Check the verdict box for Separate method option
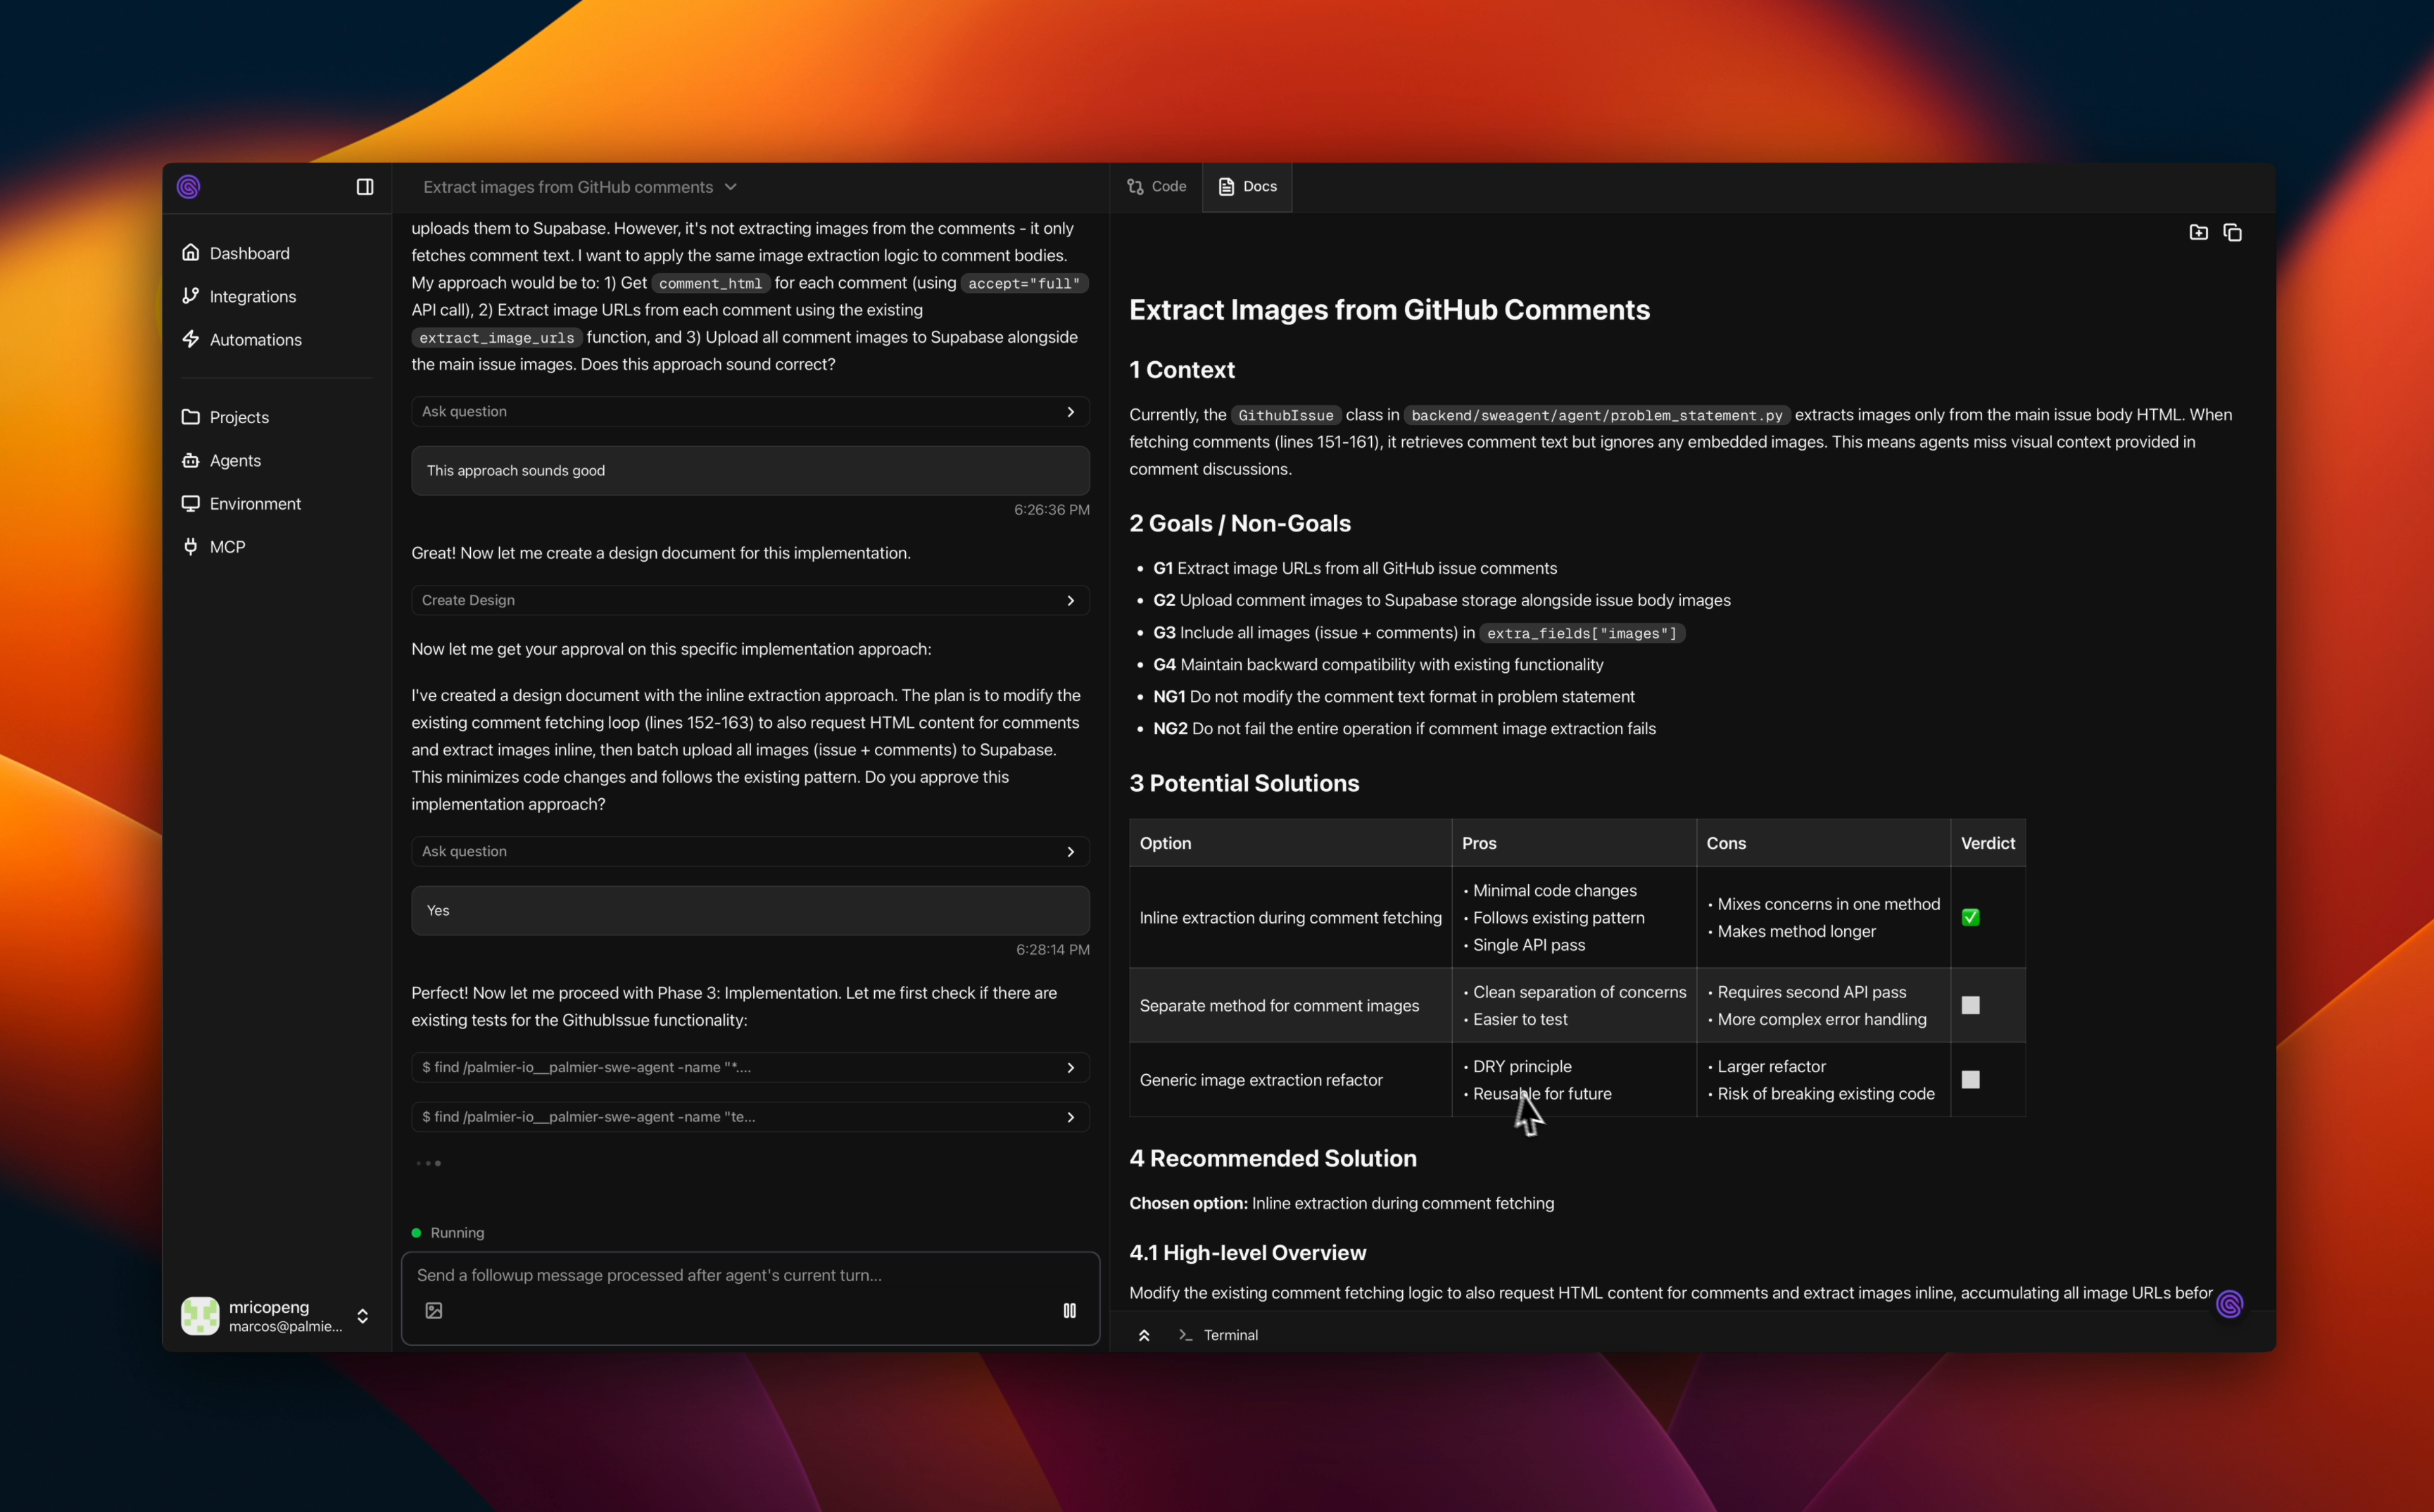The height and width of the screenshot is (1512, 2434). tap(1971, 1005)
